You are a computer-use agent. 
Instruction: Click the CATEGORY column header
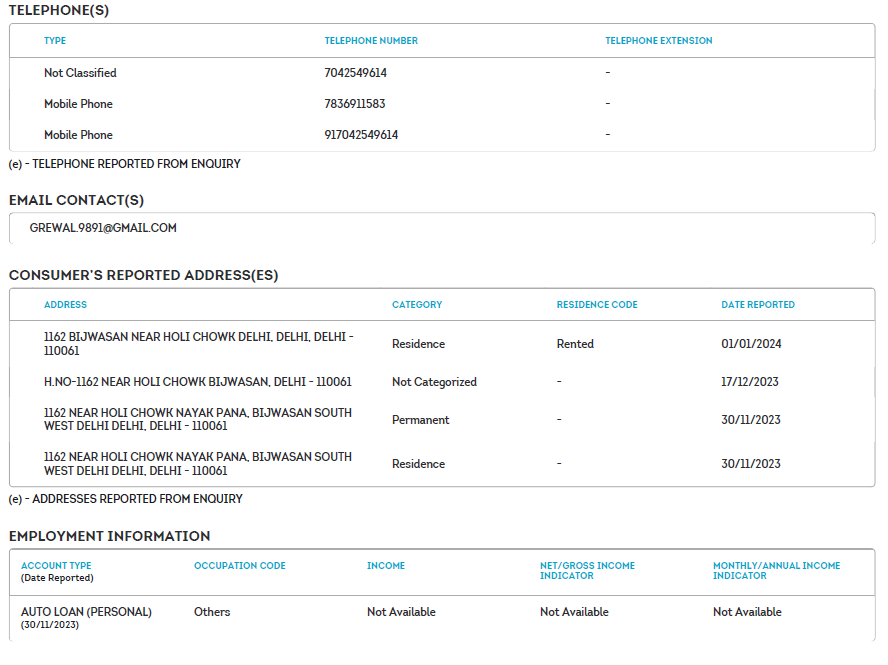(416, 305)
